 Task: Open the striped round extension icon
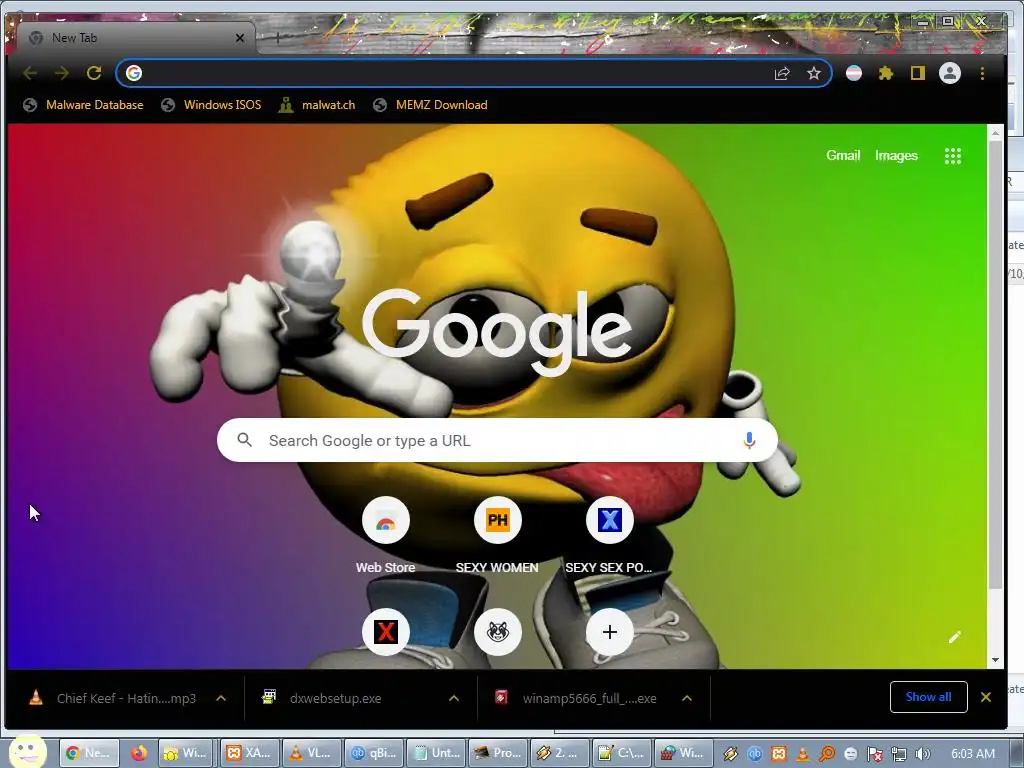[x=854, y=73]
